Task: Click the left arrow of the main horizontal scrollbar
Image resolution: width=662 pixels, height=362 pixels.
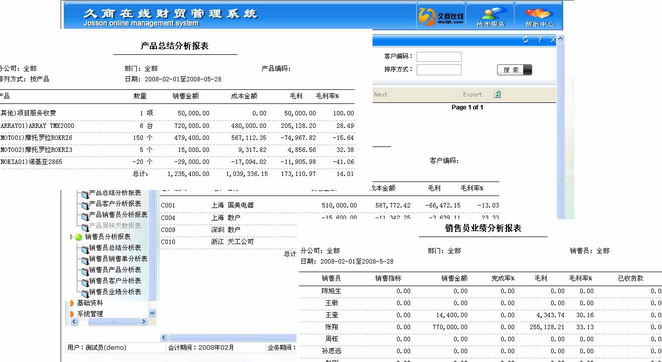Action: 164,338
